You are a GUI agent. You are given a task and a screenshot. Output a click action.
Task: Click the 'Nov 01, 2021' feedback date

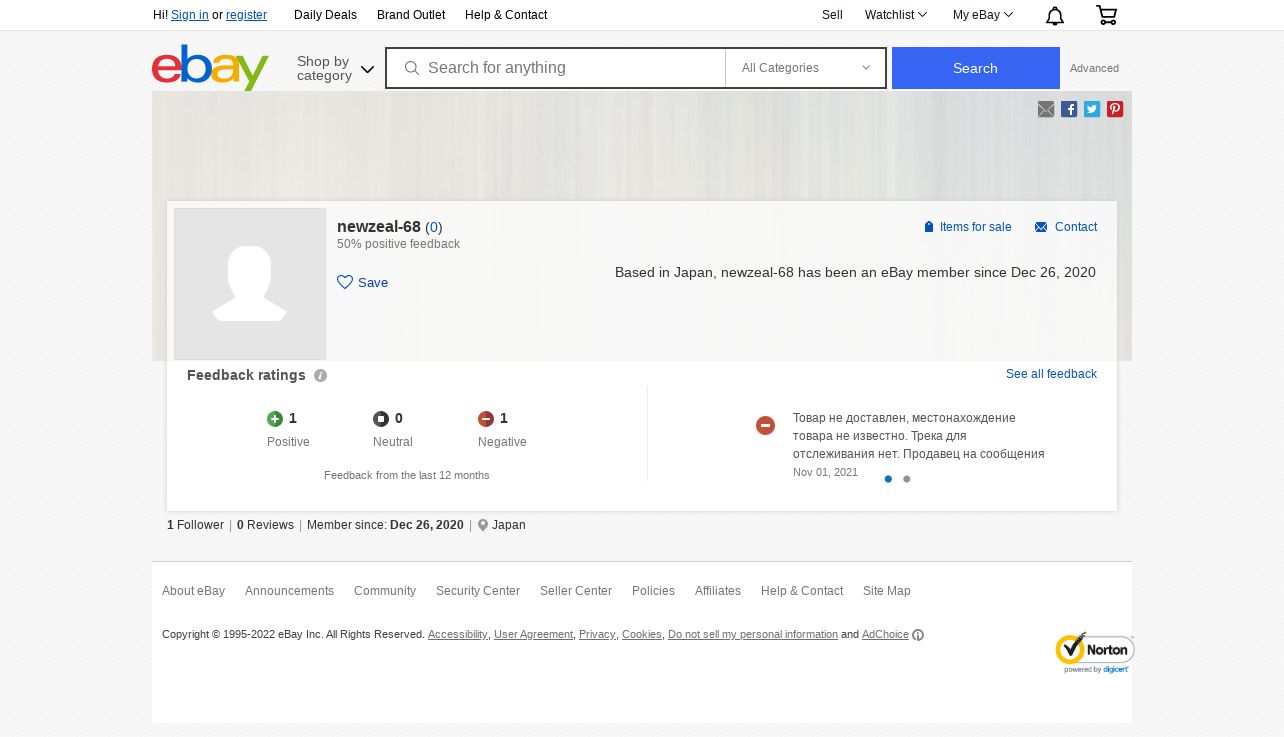pyautogui.click(x=825, y=472)
